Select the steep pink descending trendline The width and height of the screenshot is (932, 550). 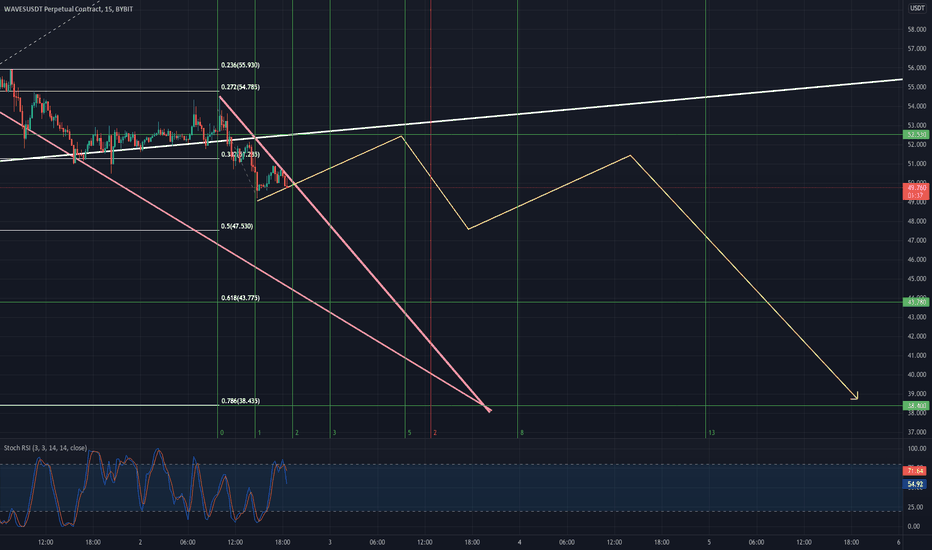point(355,253)
